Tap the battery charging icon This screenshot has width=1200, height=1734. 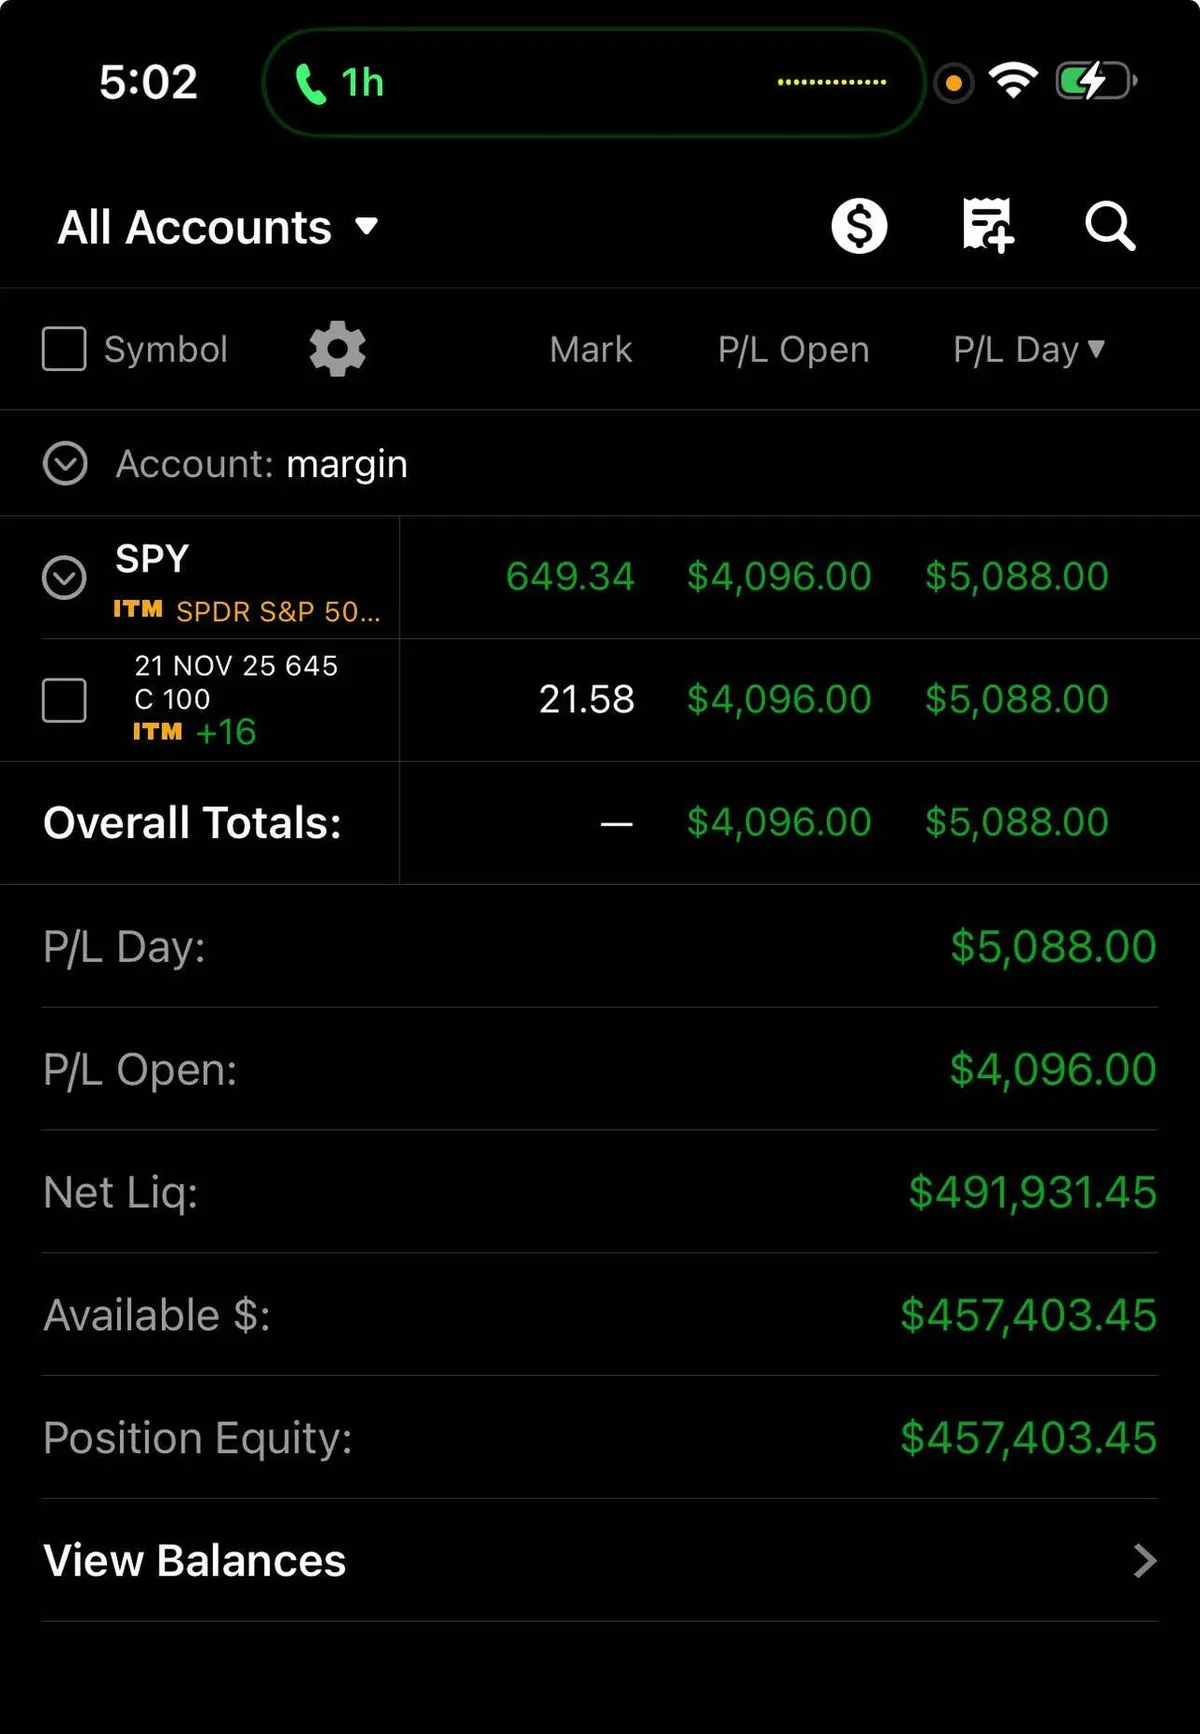1095,82
